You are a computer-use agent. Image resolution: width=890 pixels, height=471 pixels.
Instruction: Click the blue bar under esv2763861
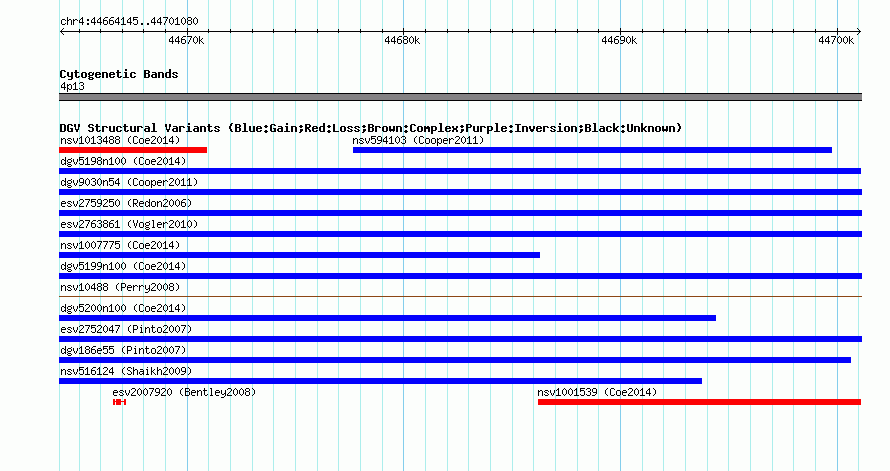coord(460,234)
